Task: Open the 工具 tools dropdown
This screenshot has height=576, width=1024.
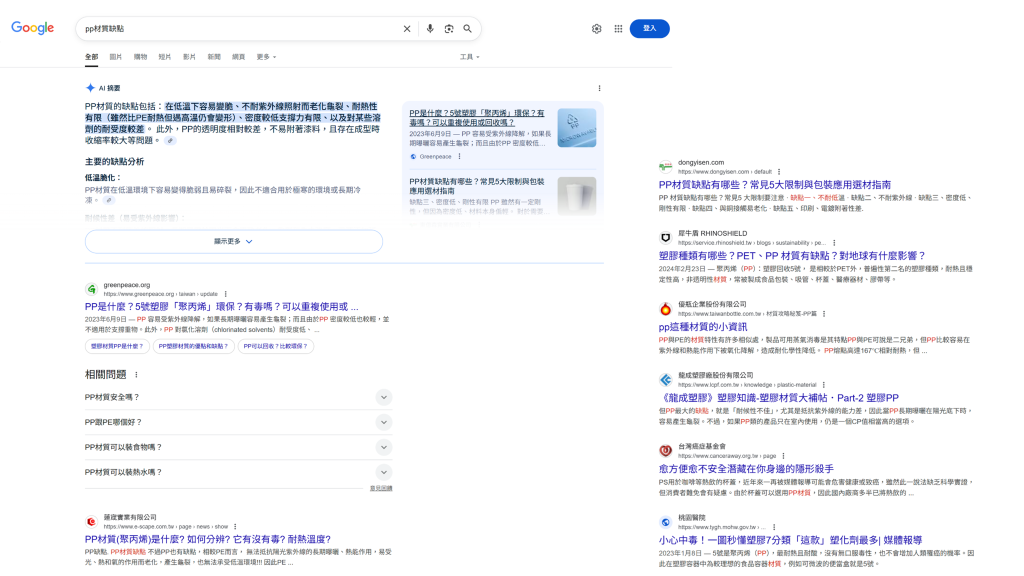Action: (469, 57)
